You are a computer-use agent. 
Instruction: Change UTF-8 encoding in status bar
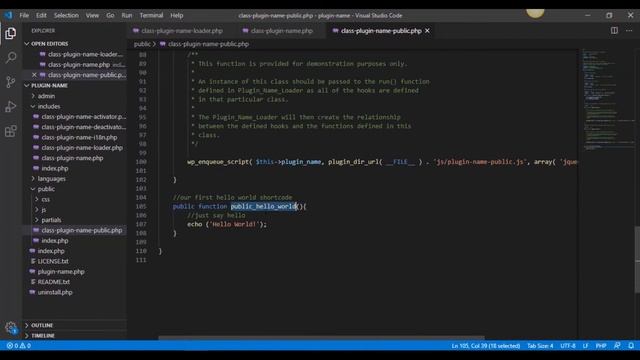tap(568, 346)
